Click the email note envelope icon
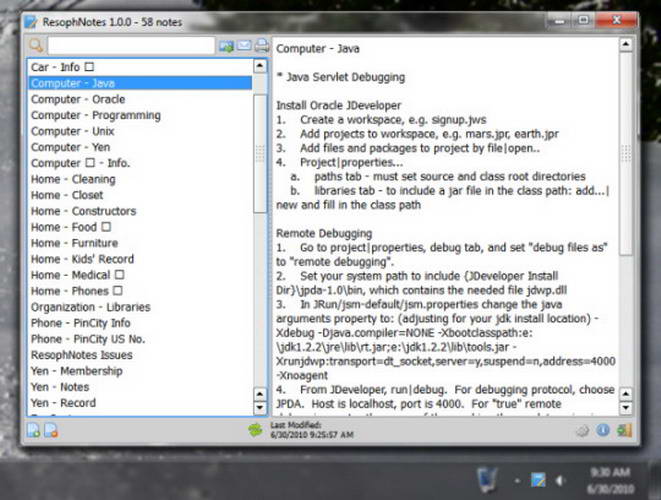This screenshot has height=500, width=661. (x=244, y=45)
